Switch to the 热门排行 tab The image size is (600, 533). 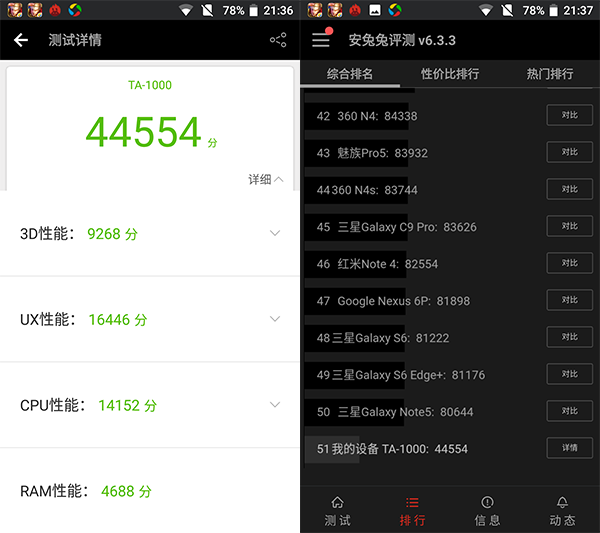click(x=550, y=73)
